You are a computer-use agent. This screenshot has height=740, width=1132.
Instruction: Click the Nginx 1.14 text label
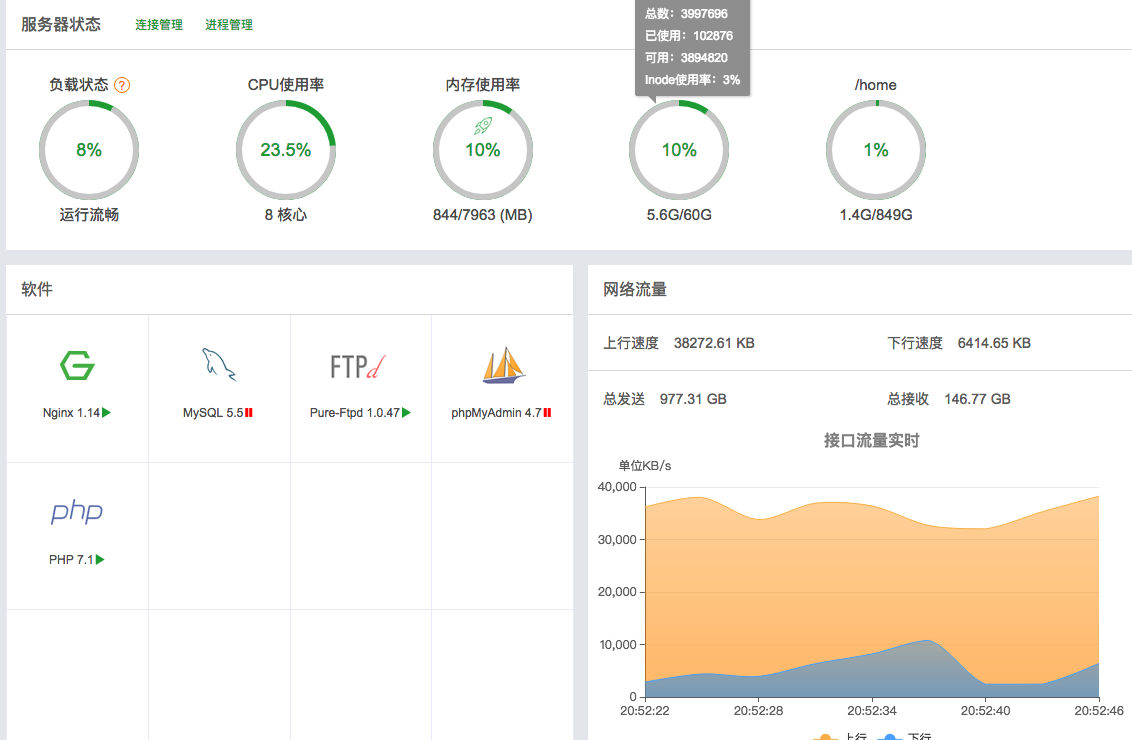(71, 413)
